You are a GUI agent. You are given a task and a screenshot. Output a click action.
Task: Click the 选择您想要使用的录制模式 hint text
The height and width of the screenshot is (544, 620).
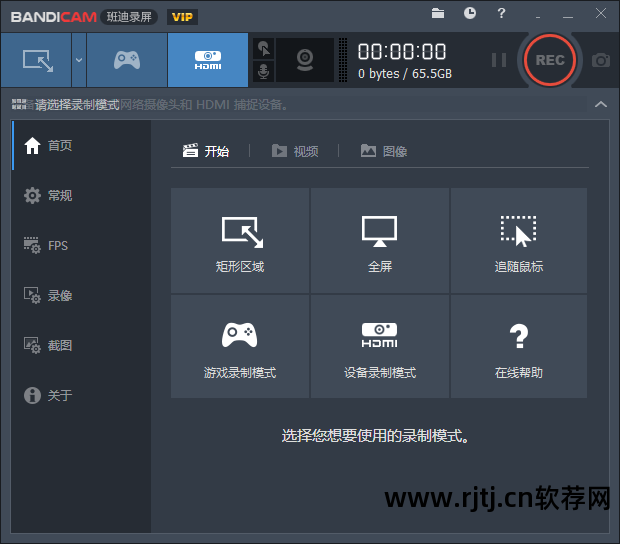(x=375, y=436)
